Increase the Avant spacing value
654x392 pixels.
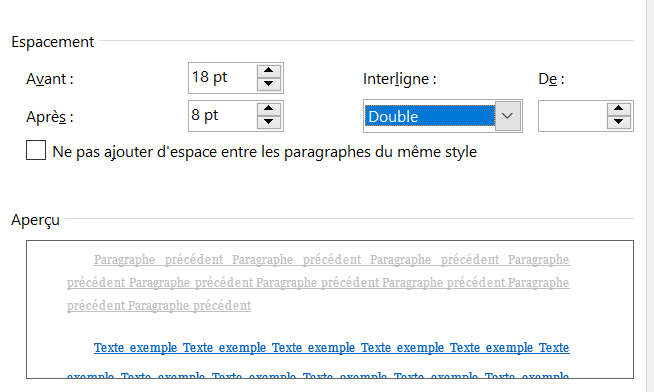[x=269, y=71]
